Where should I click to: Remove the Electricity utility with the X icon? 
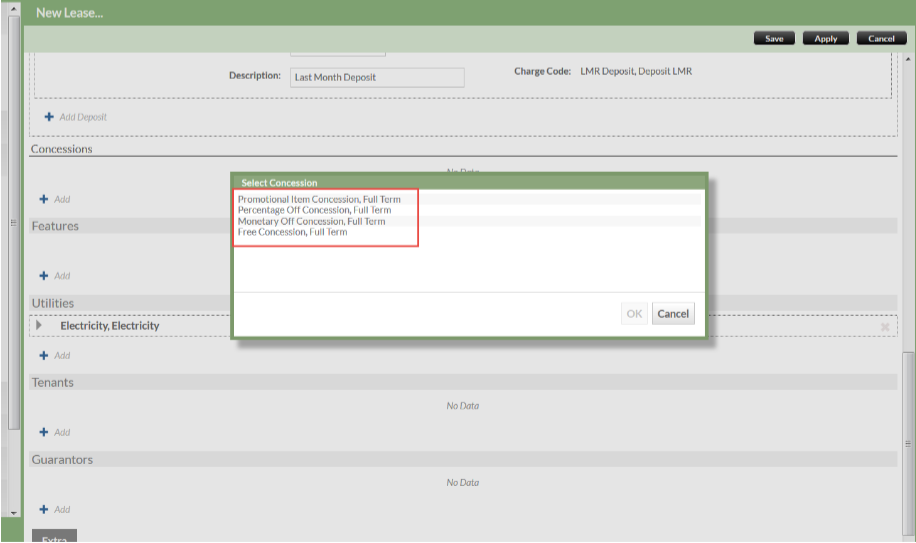click(x=884, y=327)
